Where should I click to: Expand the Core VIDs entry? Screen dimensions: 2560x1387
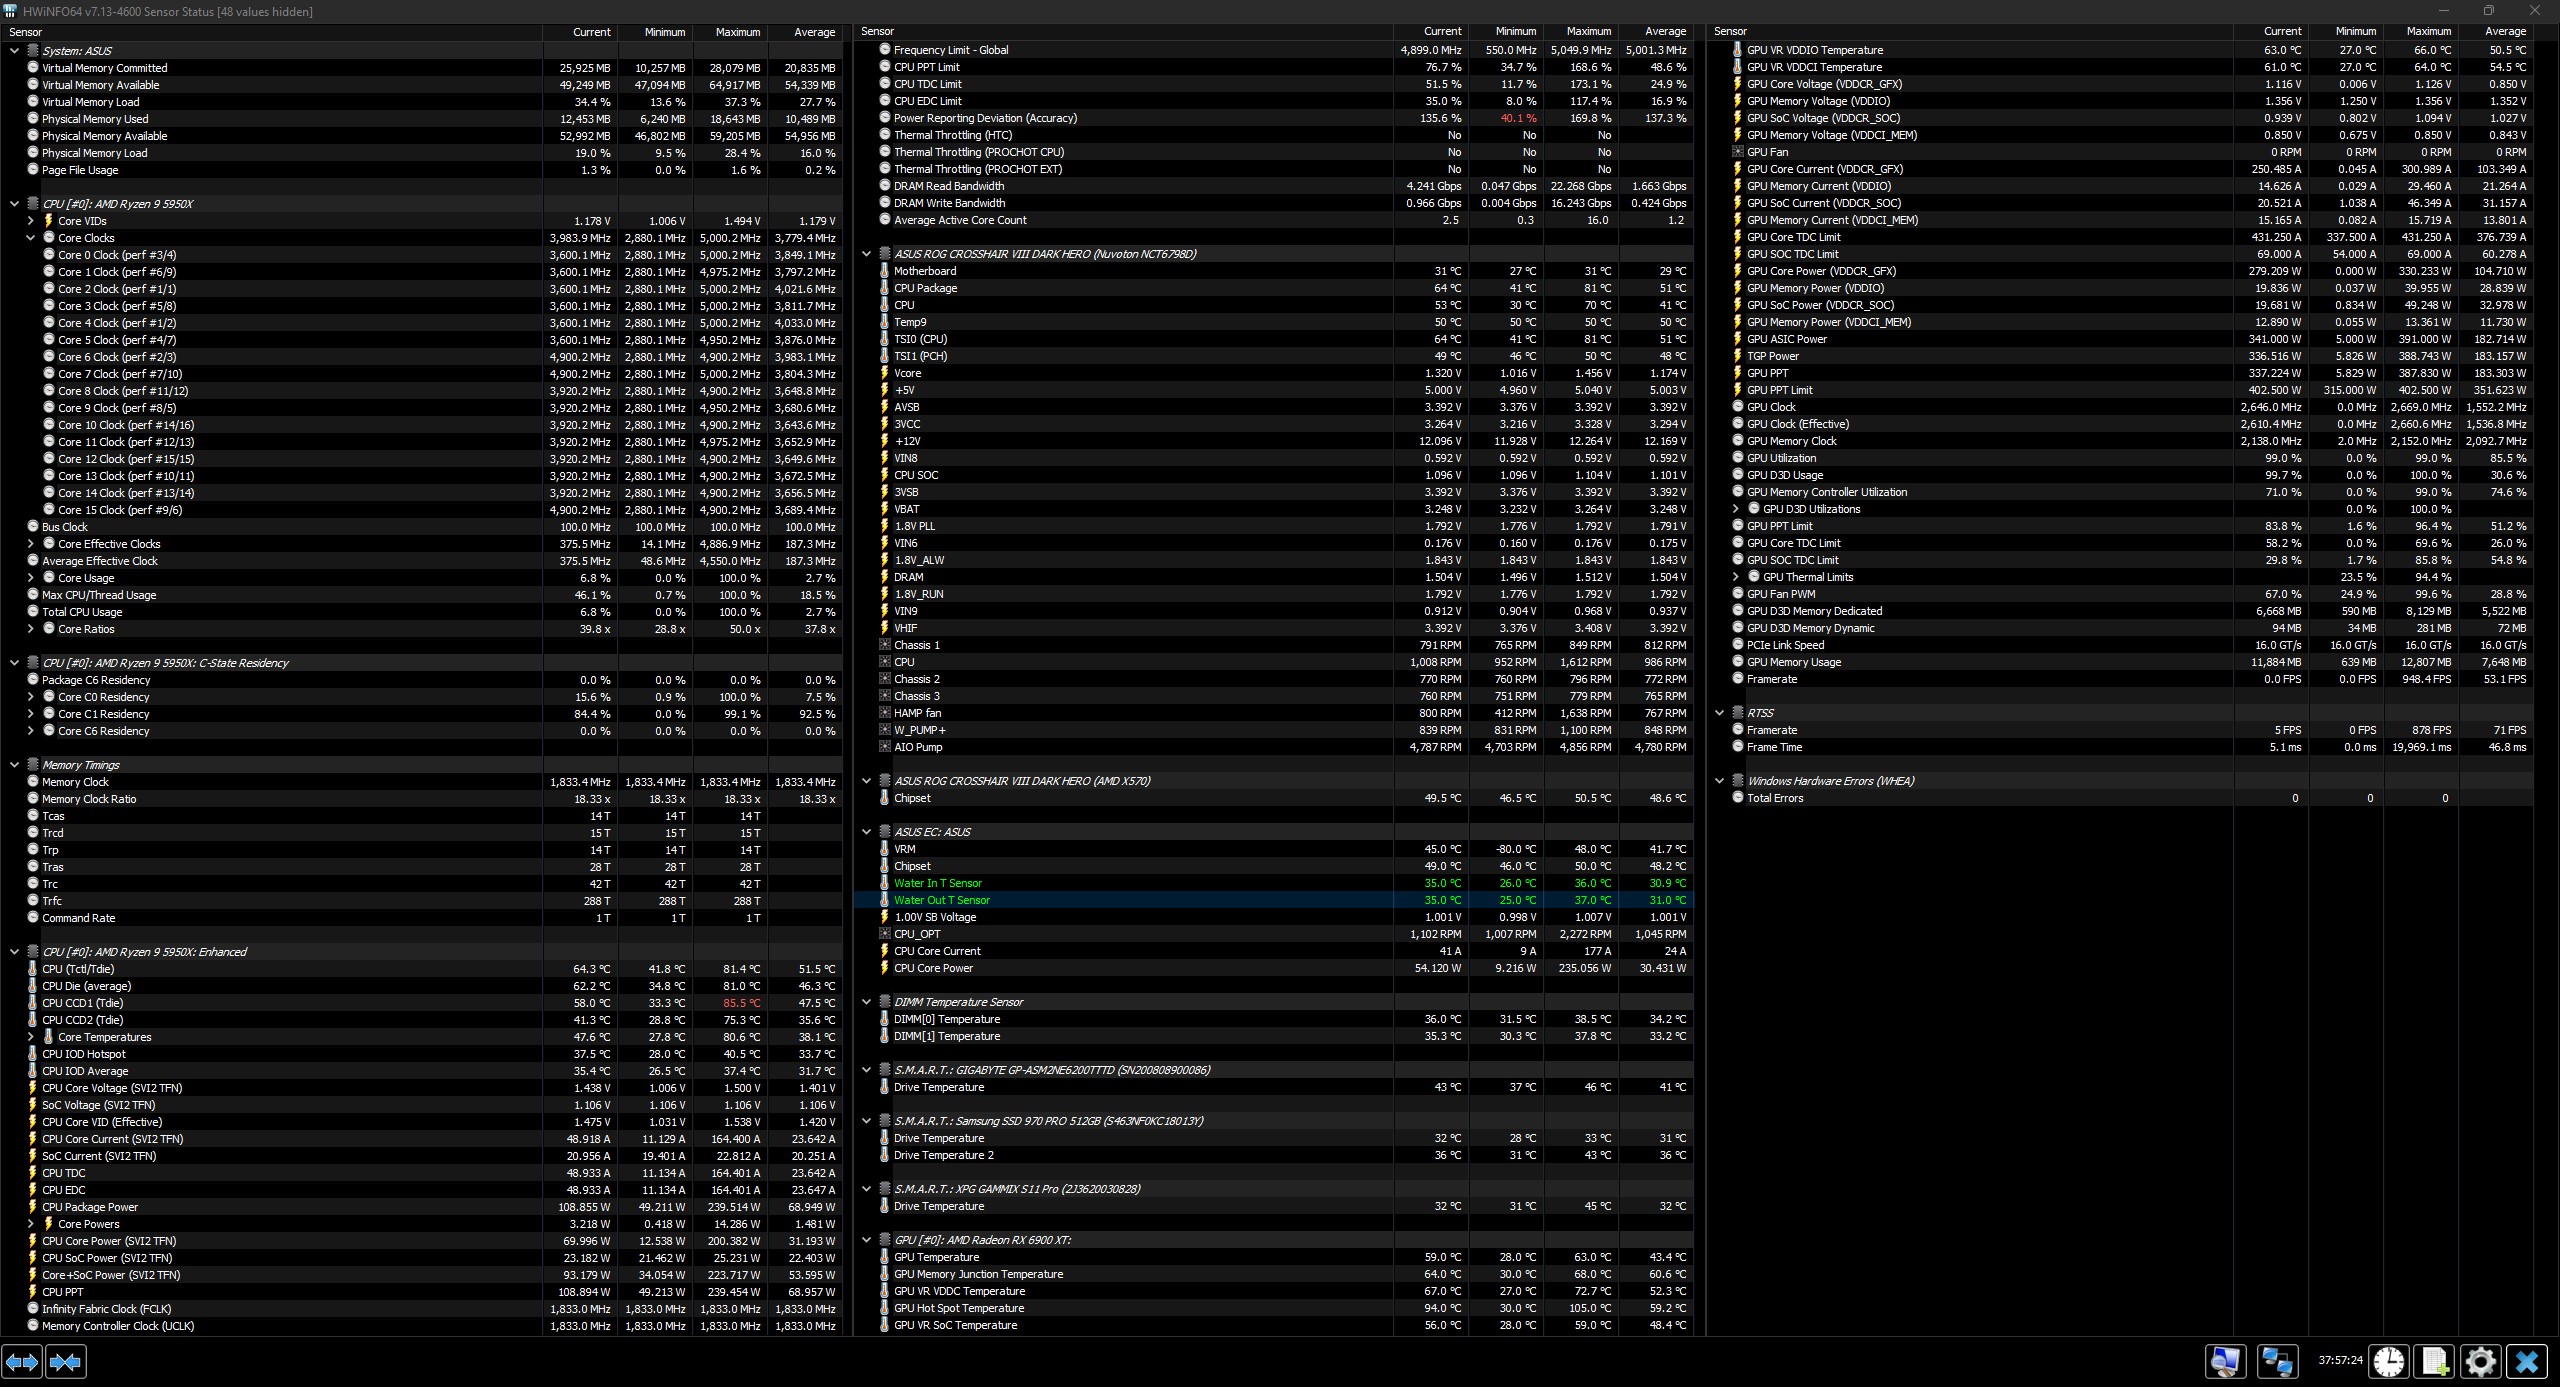pyautogui.click(x=30, y=221)
